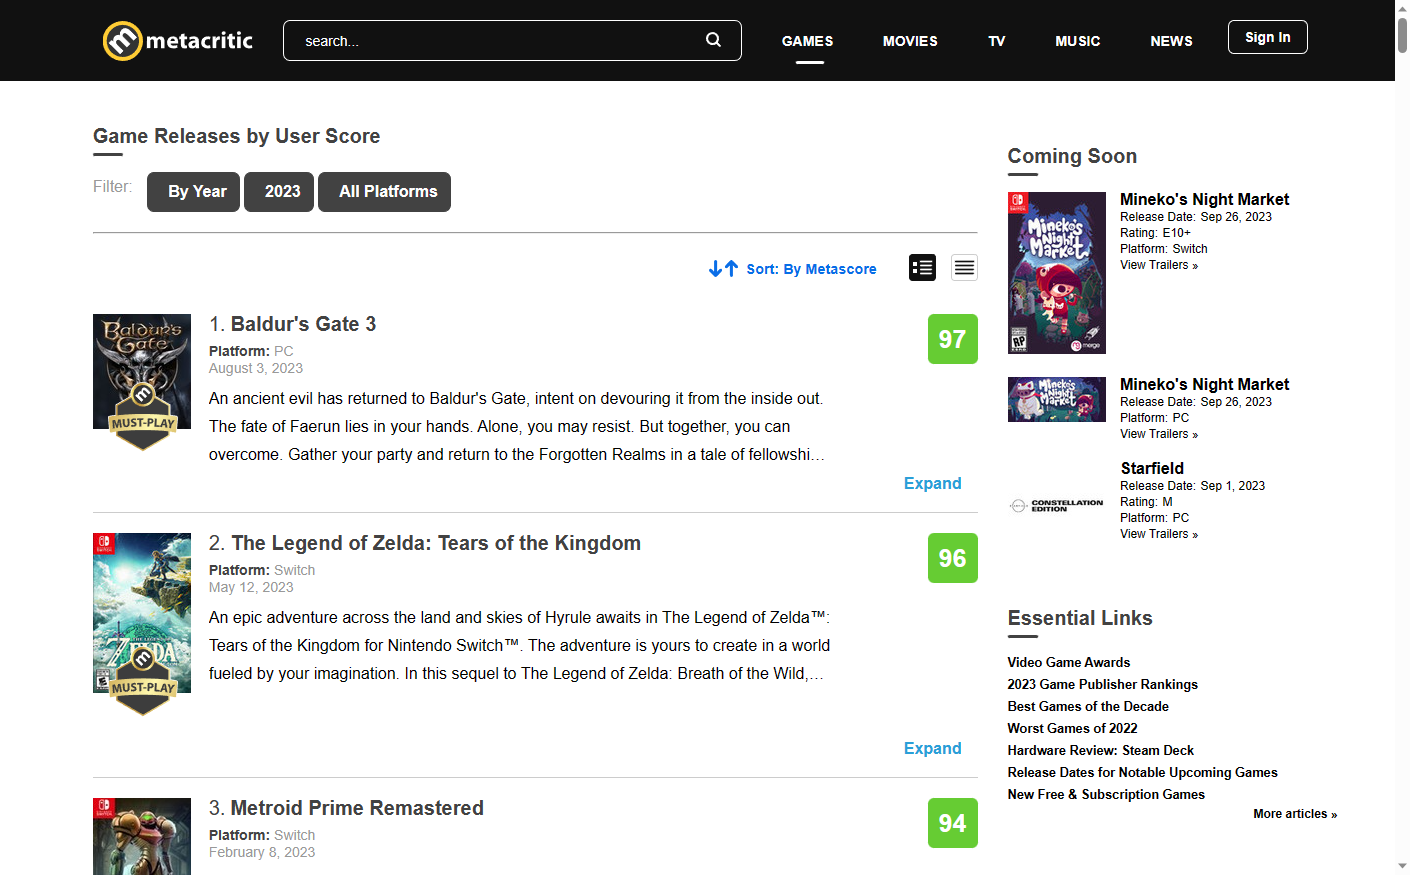Click the search magnifier icon
The height and width of the screenshot is (875, 1410).
coord(713,40)
